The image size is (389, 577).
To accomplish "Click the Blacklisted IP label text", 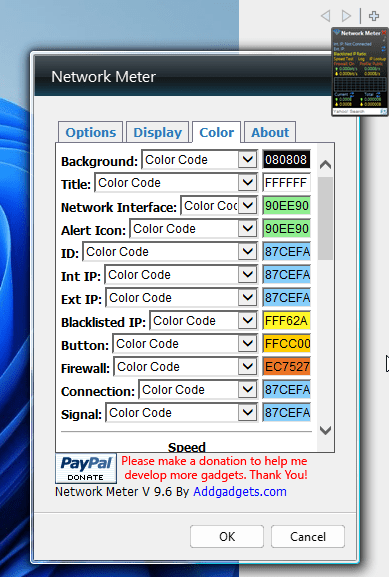I will point(103,322).
